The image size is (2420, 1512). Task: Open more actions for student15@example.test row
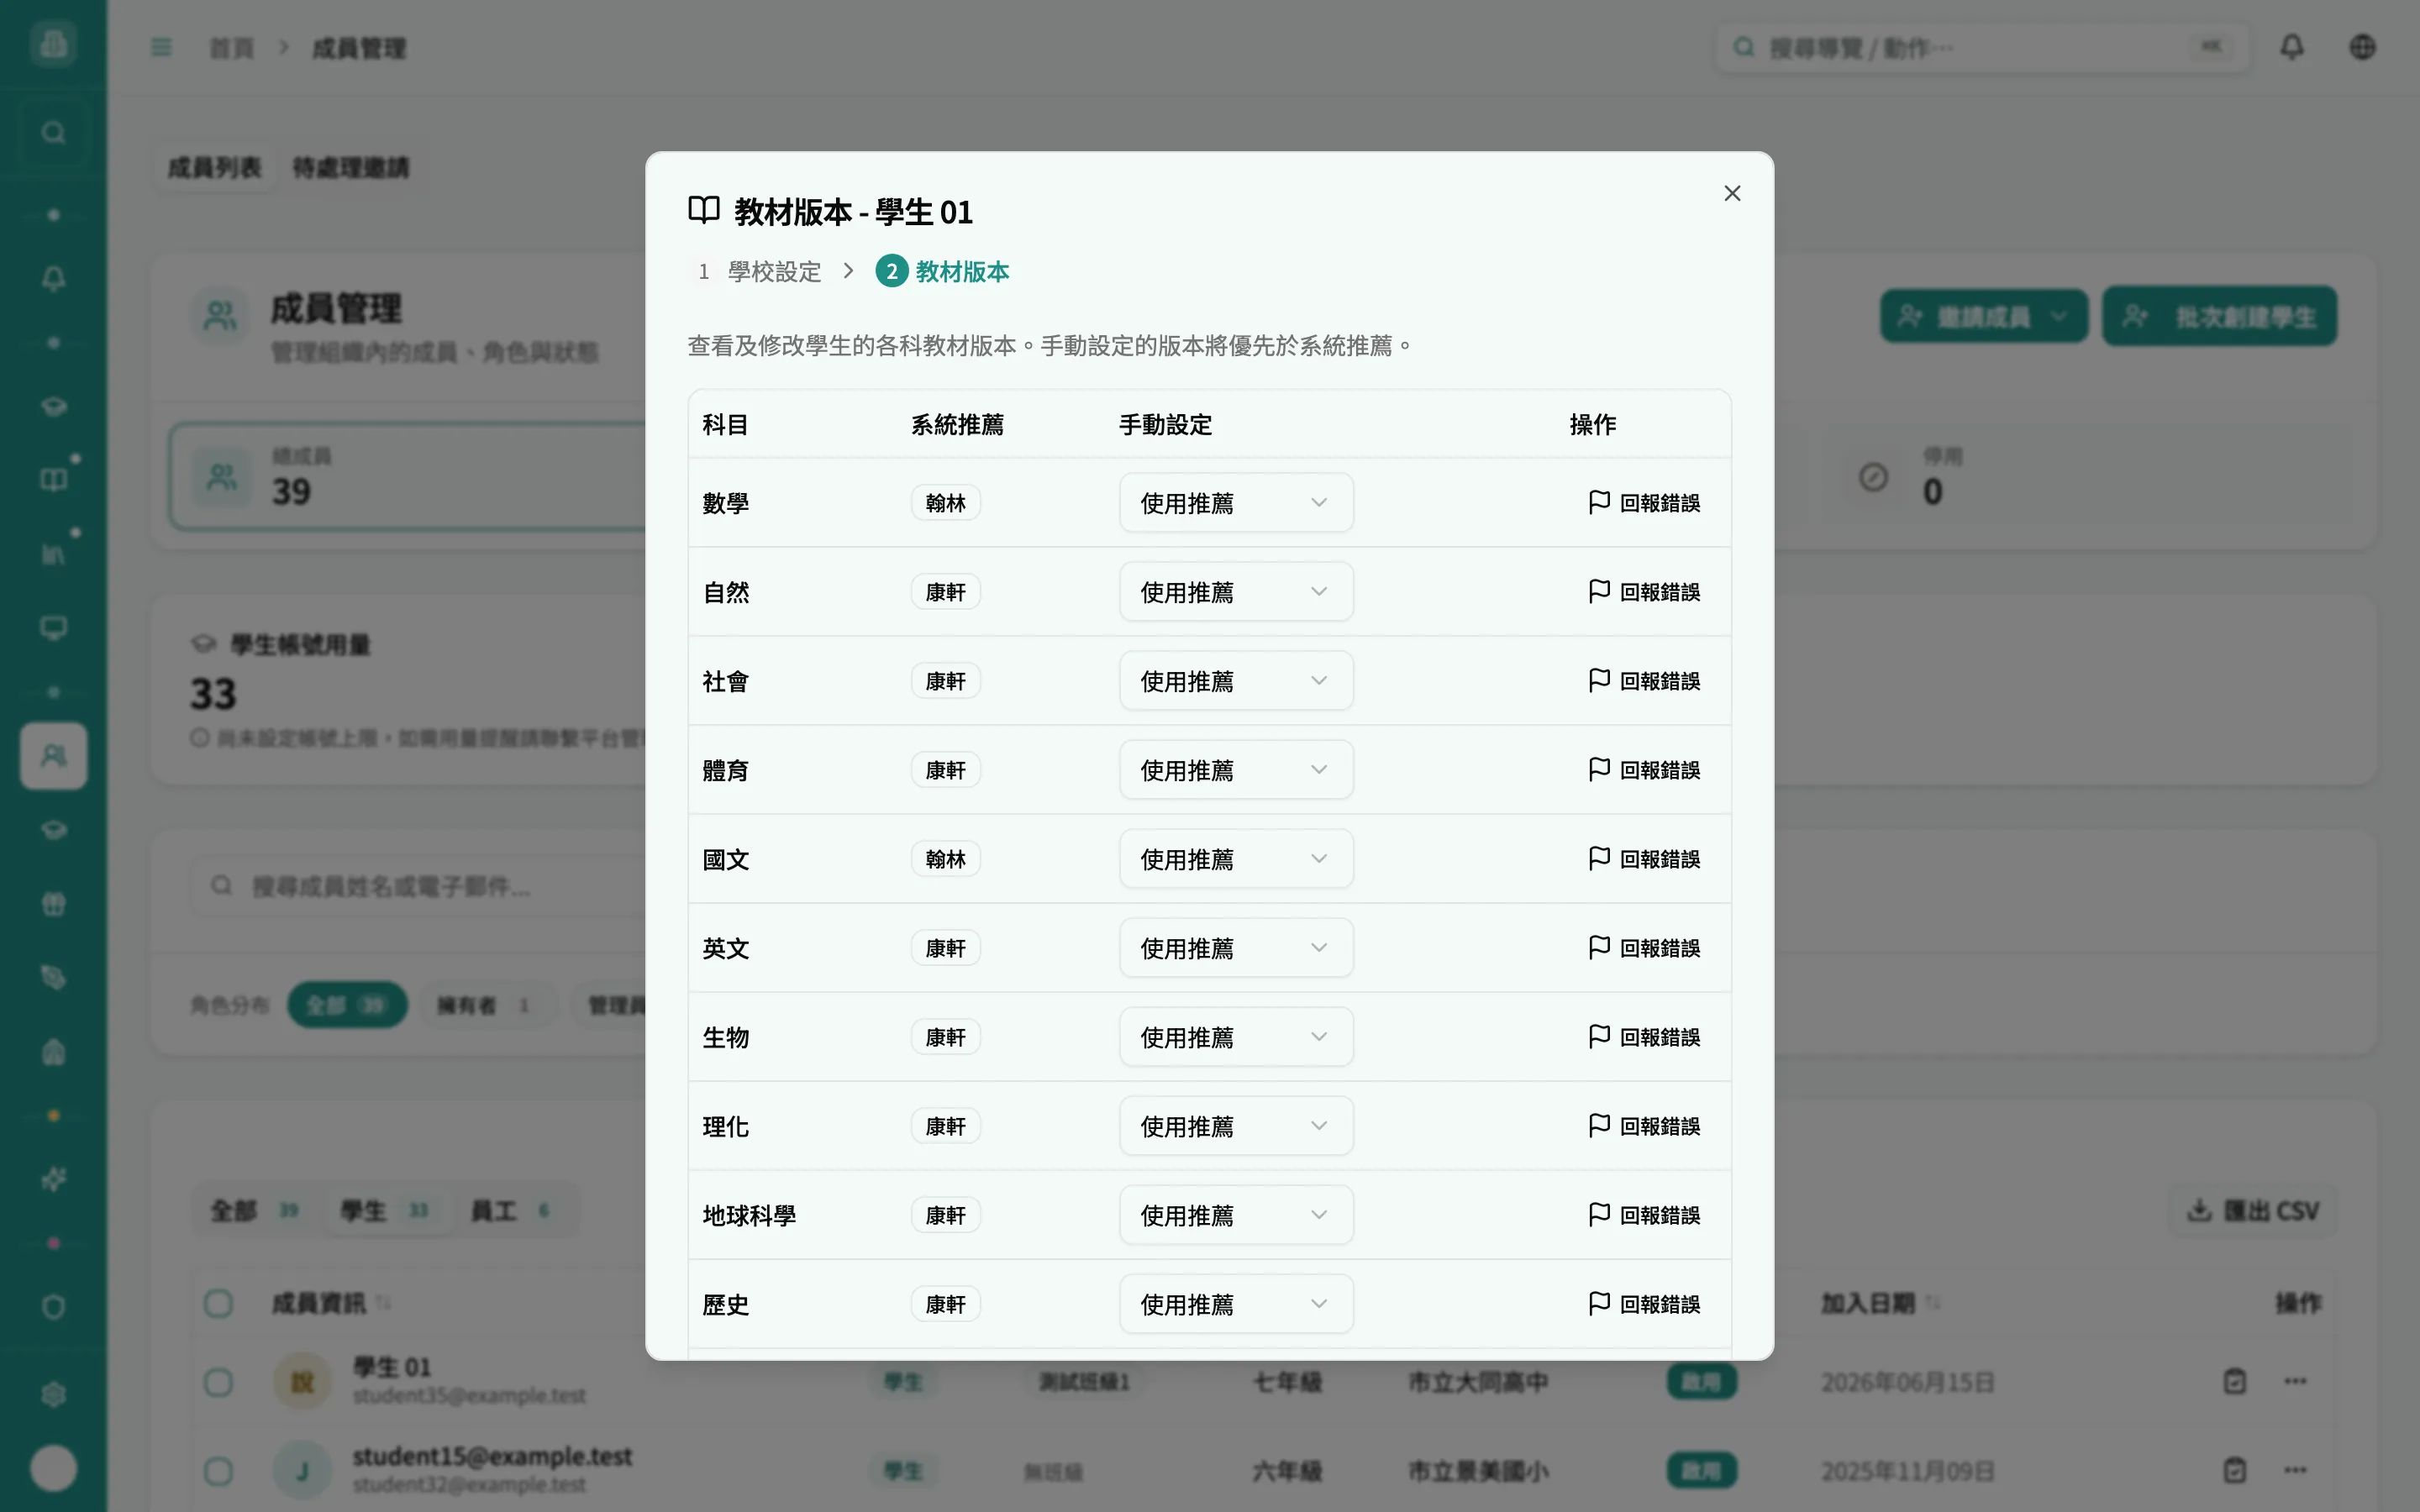click(2295, 1471)
